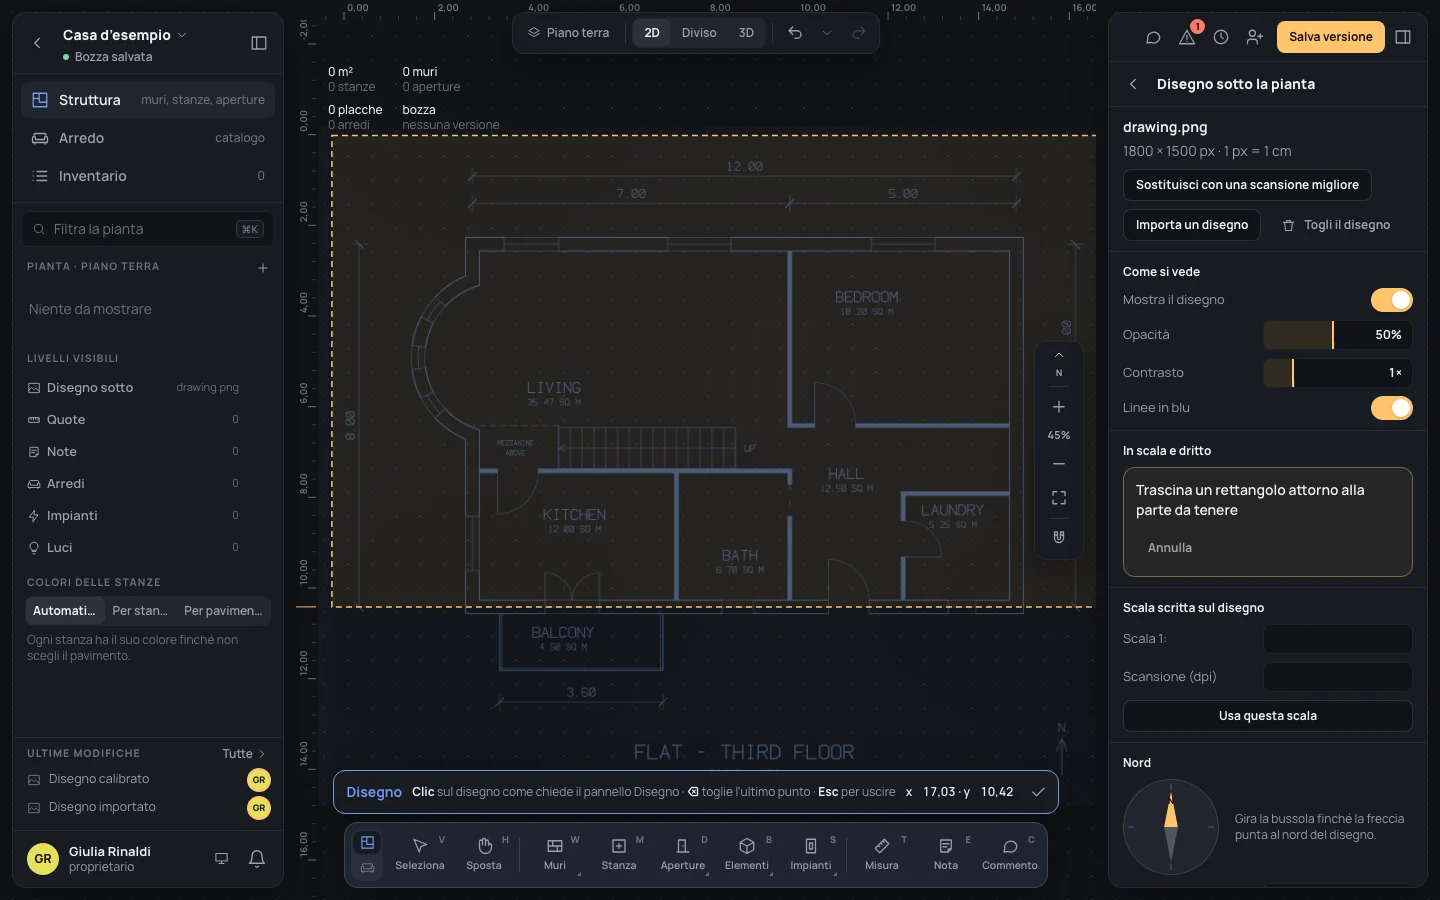Zoom in on the canvas
Image resolution: width=1440 pixels, height=900 pixels.
click(x=1059, y=407)
